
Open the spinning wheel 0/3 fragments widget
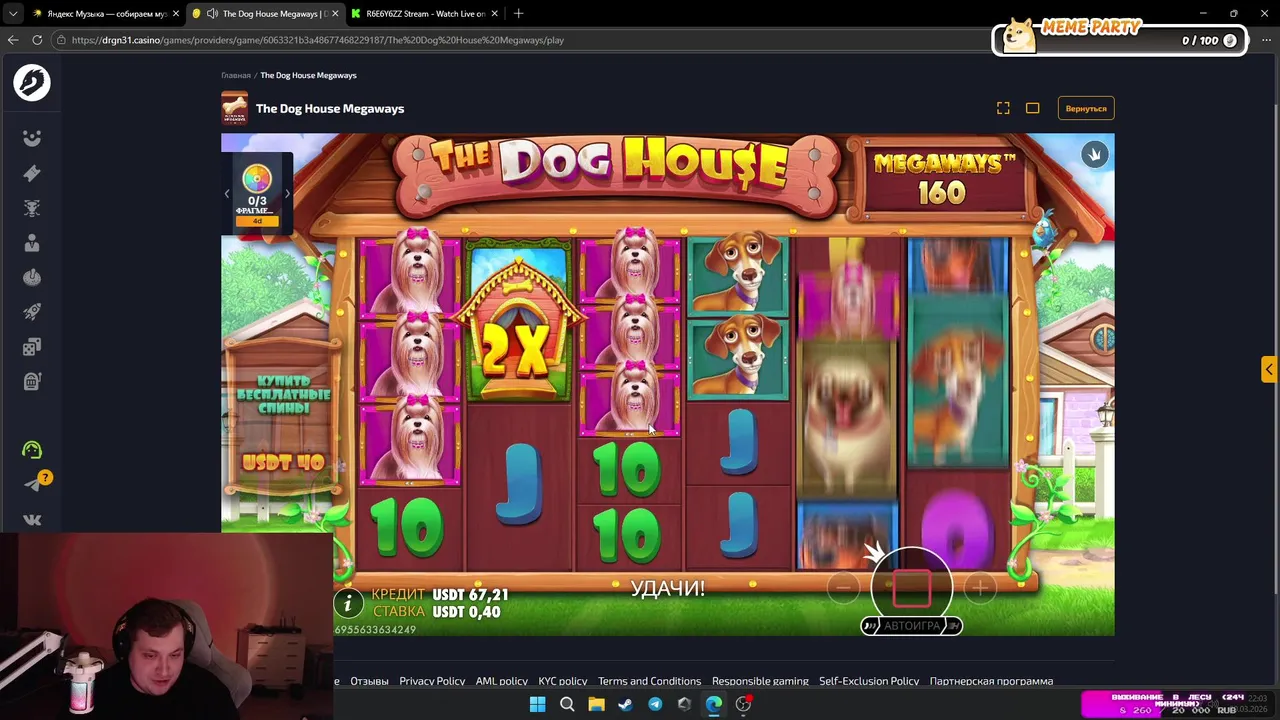coord(257,193)
